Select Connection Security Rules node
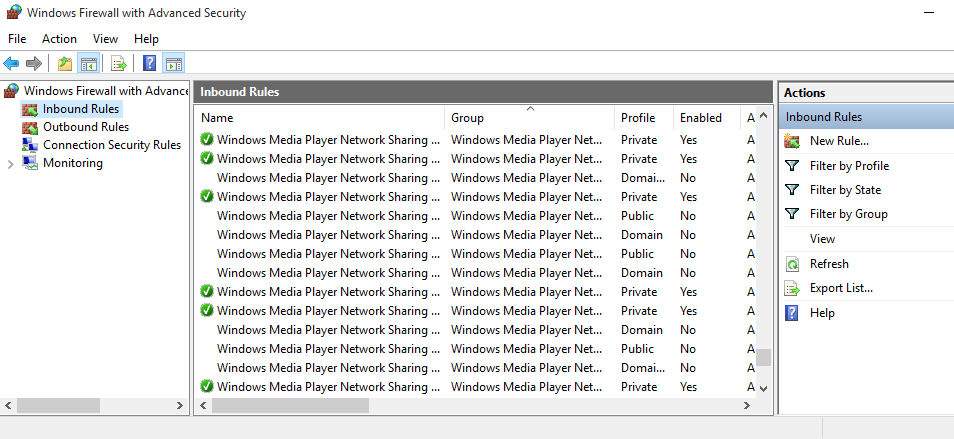The width and height of the screenshot is (954, 439). pos(112,145)
